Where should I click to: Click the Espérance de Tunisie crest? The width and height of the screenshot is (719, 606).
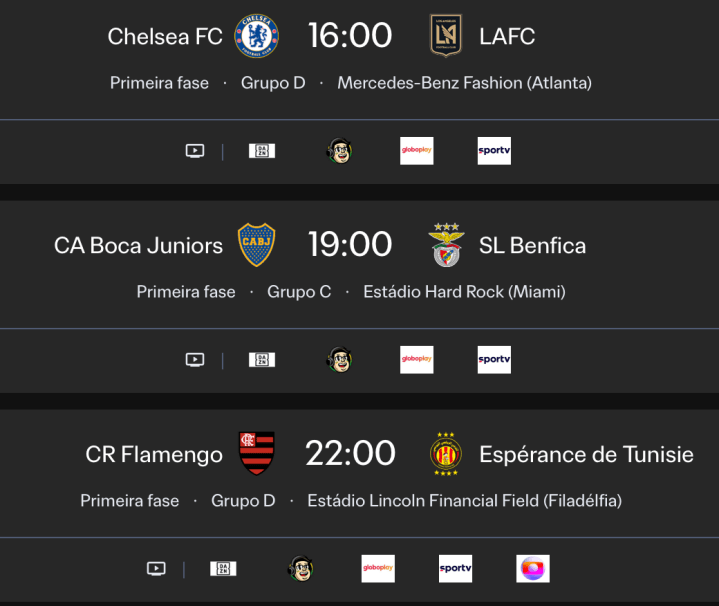446,454
